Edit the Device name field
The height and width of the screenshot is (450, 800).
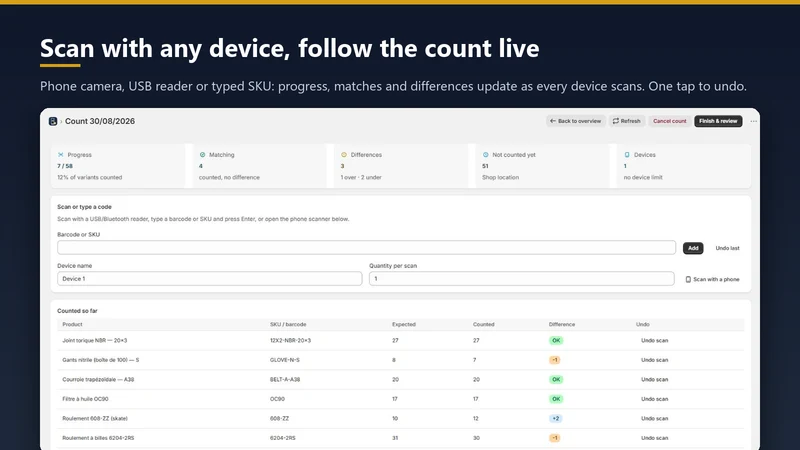[x=210, y=279]
